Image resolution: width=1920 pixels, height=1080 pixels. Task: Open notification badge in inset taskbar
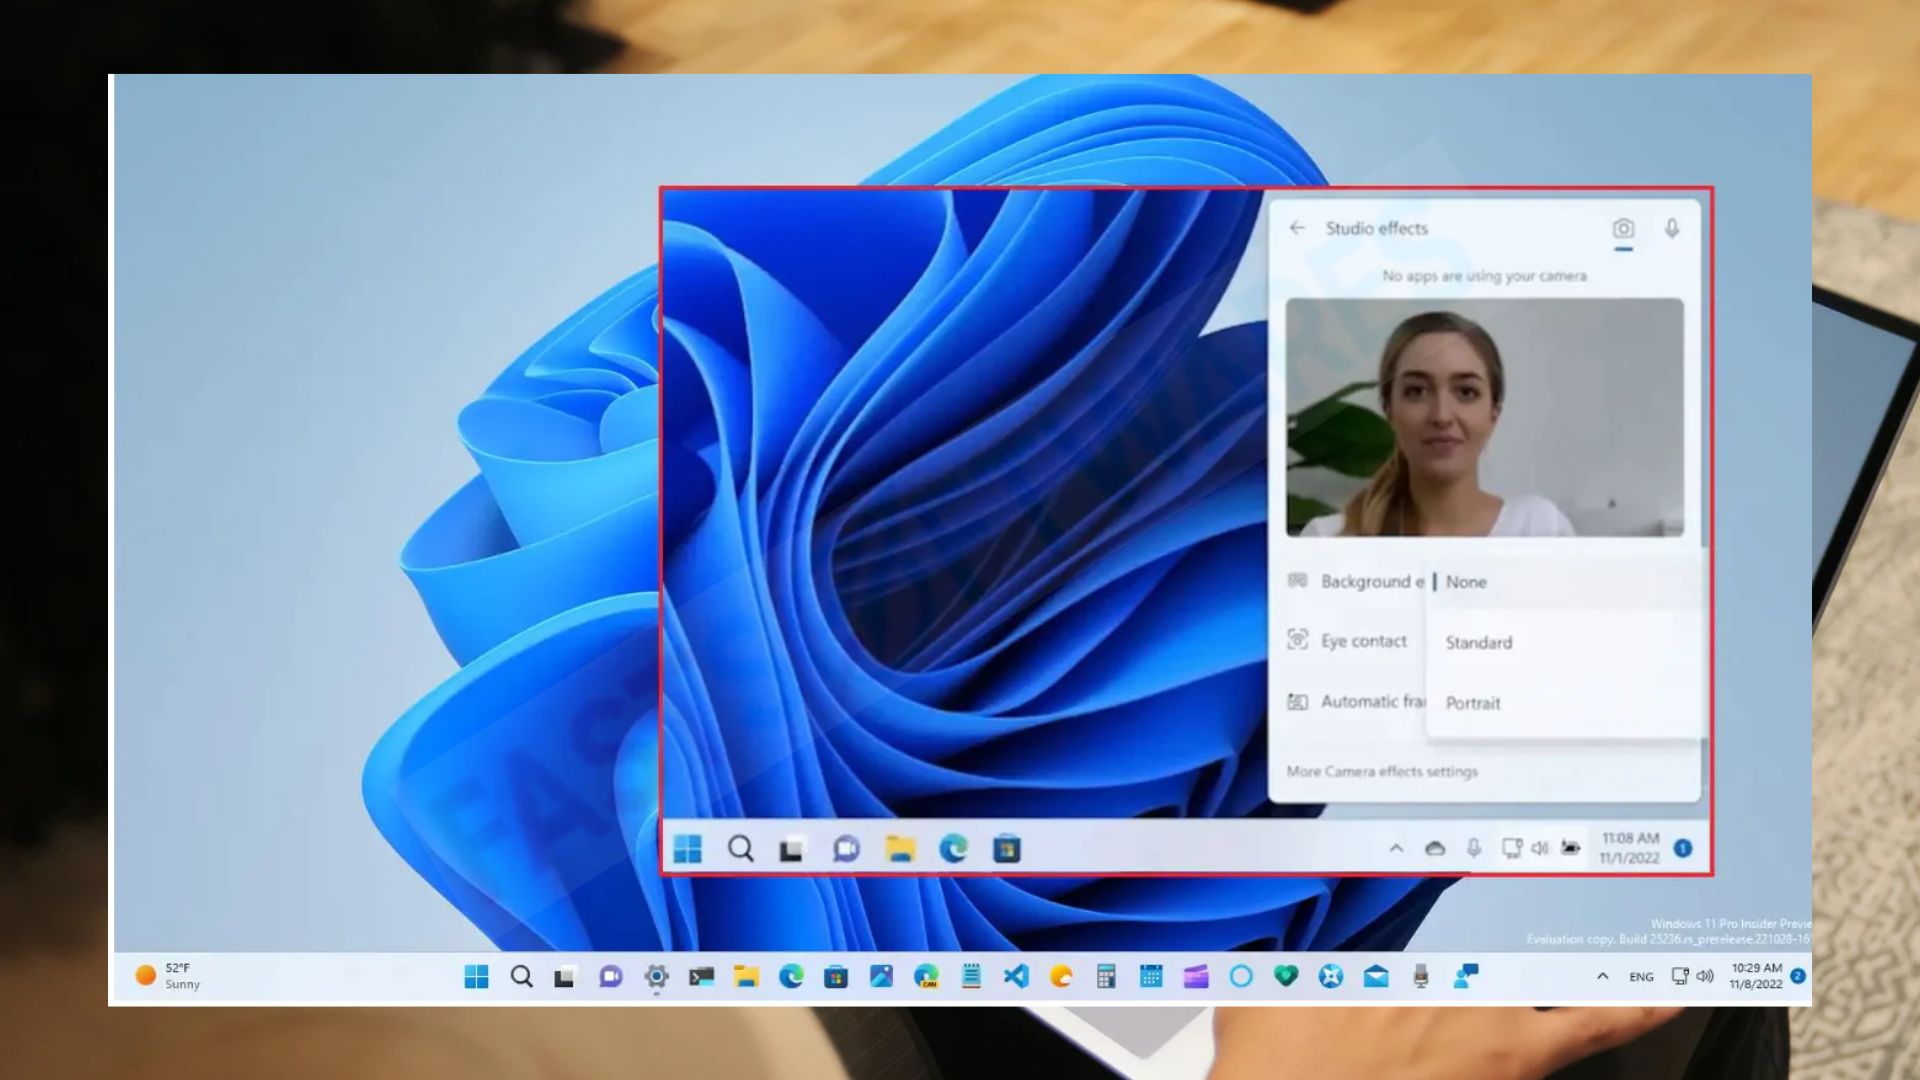[1684, 848]
